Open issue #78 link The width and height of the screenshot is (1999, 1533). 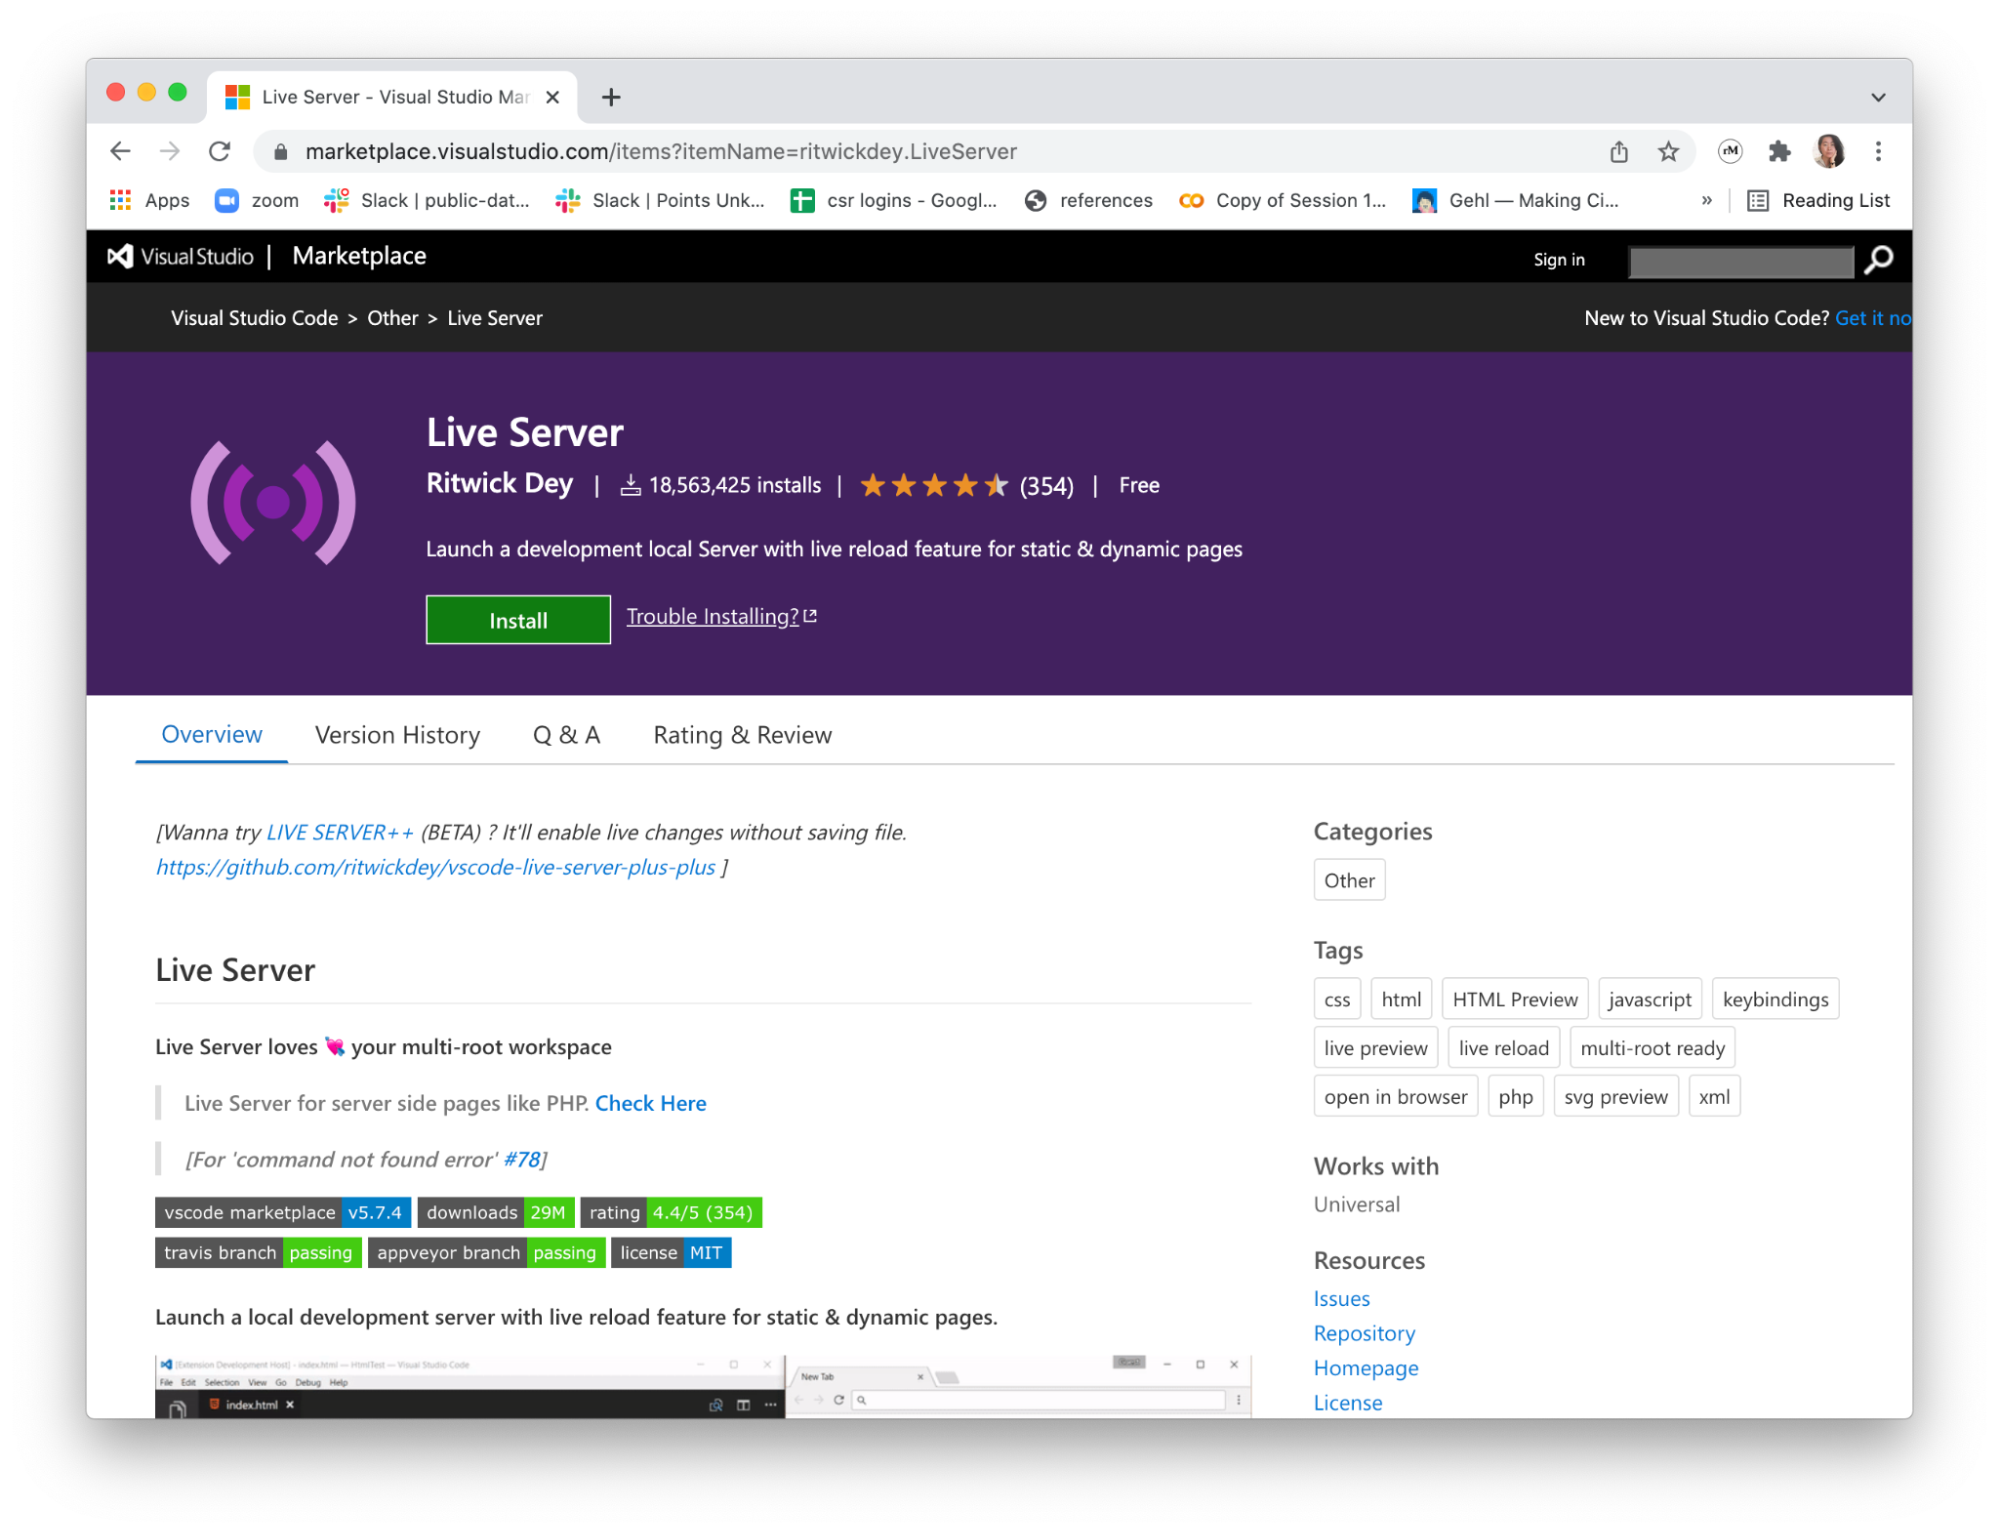[521, 1160]
